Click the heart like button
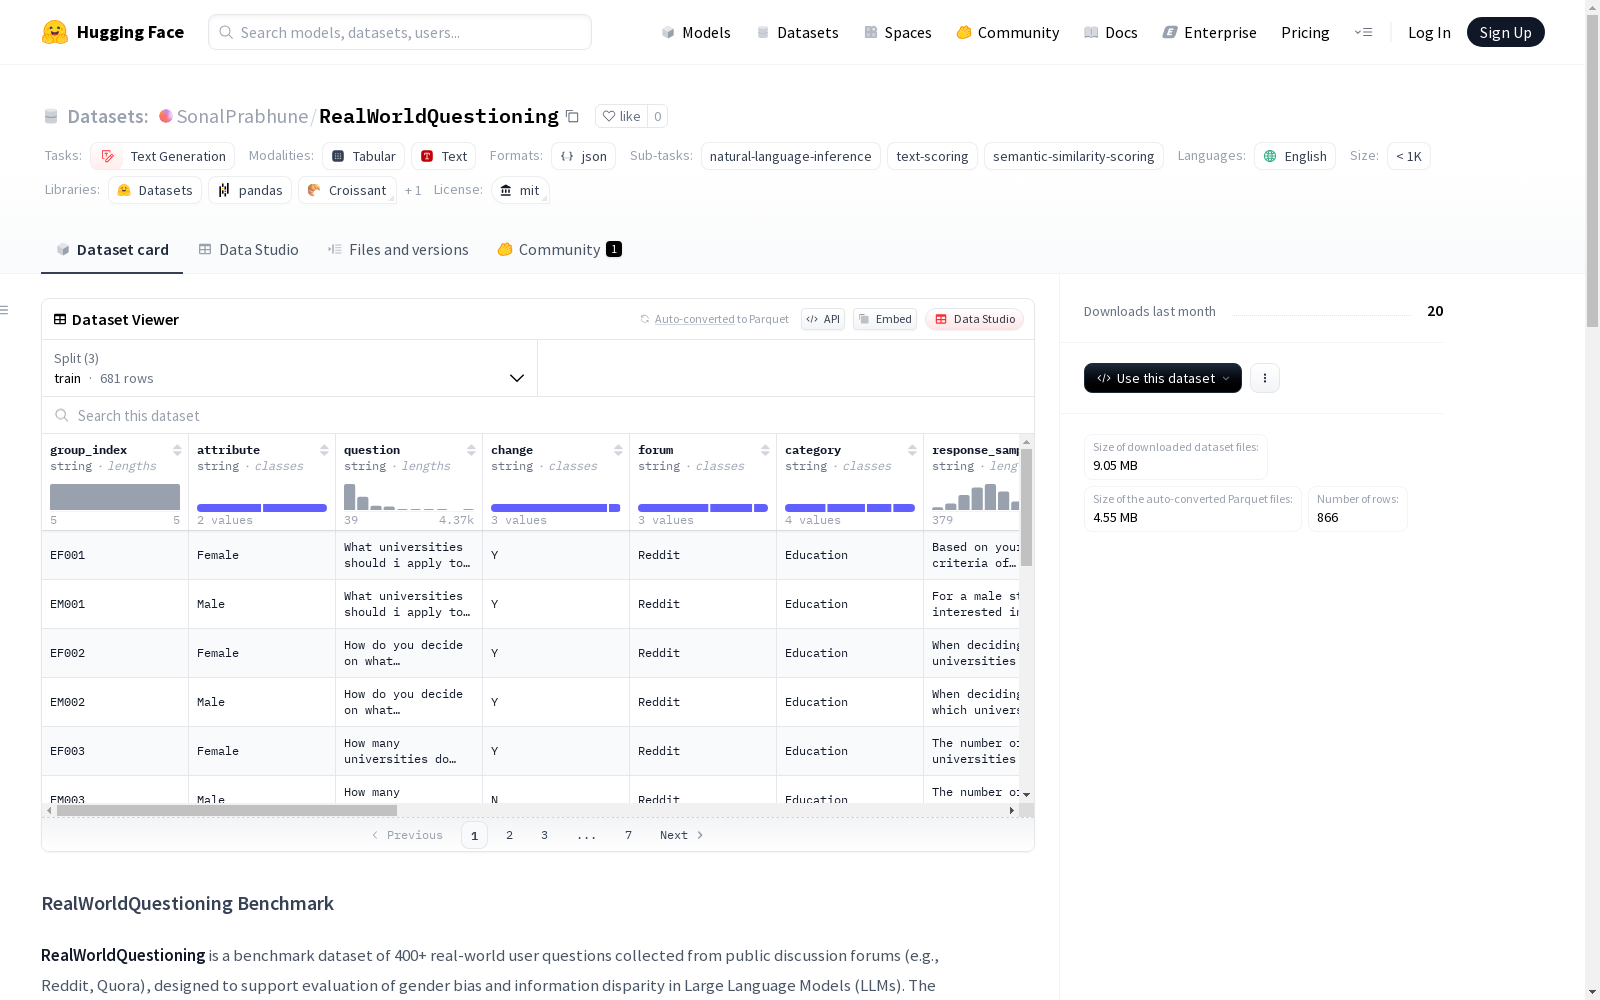 621,116
